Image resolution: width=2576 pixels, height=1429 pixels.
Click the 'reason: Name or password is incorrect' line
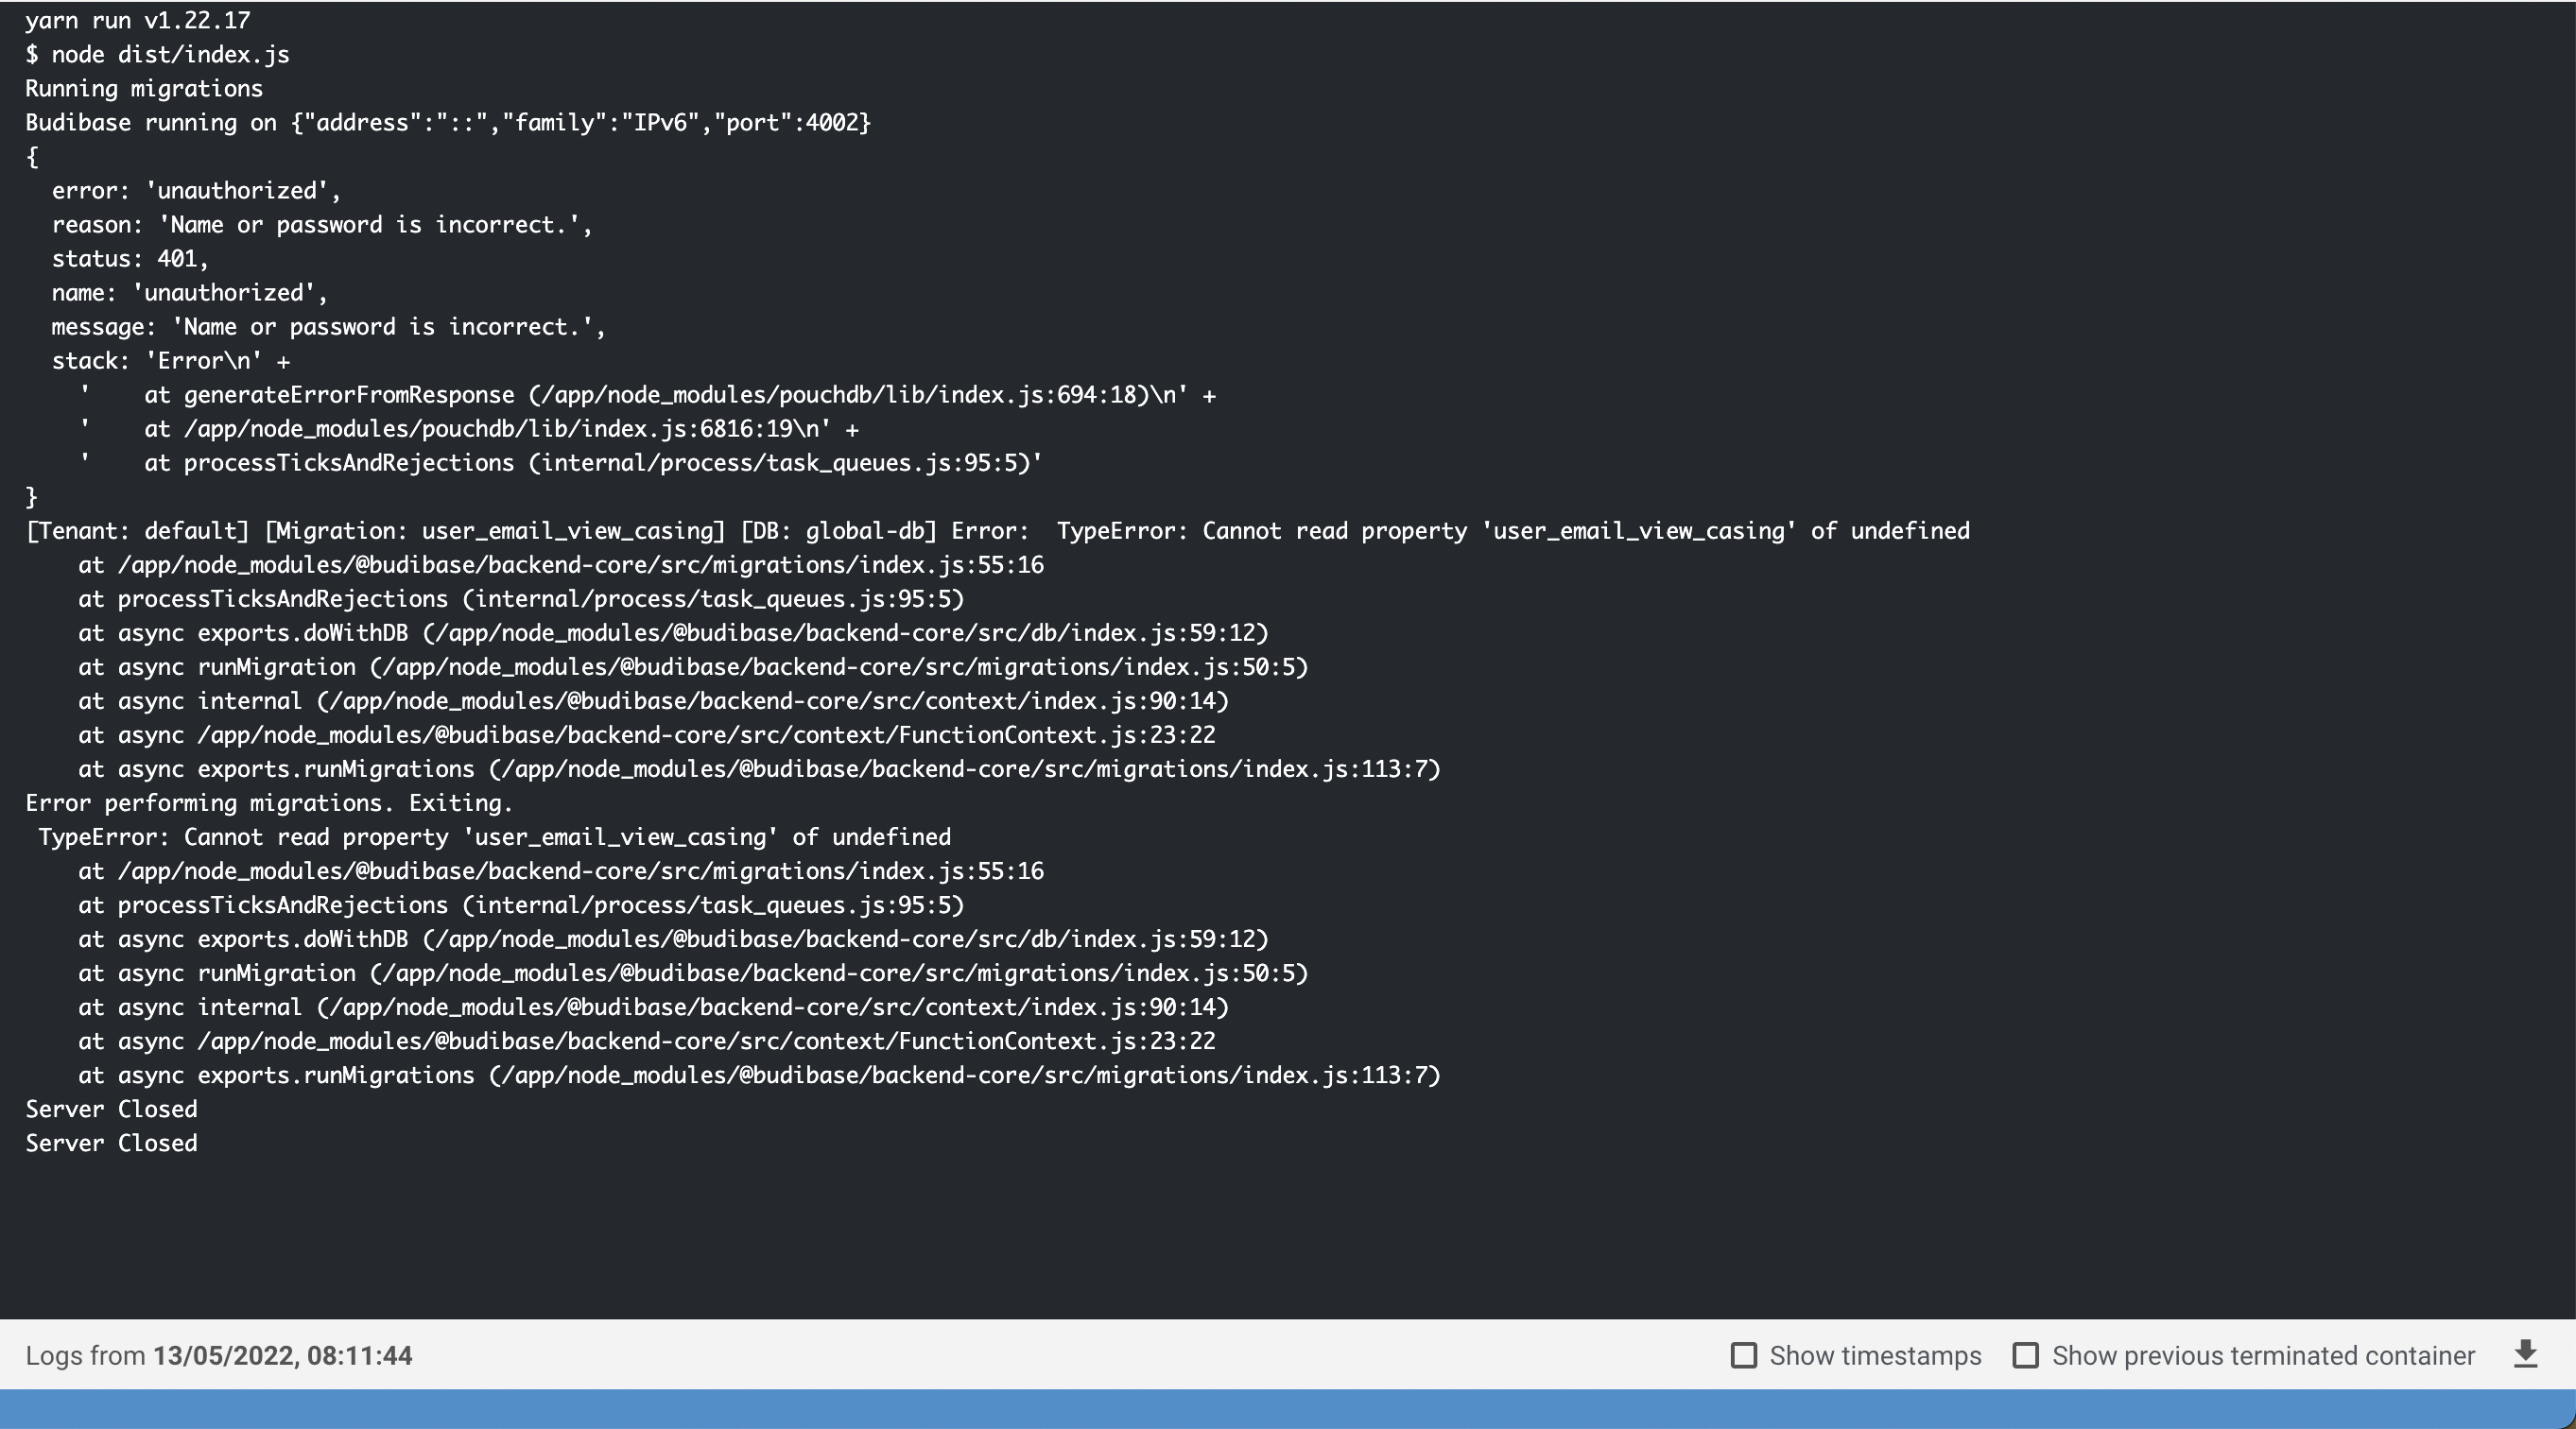(322, 224)
